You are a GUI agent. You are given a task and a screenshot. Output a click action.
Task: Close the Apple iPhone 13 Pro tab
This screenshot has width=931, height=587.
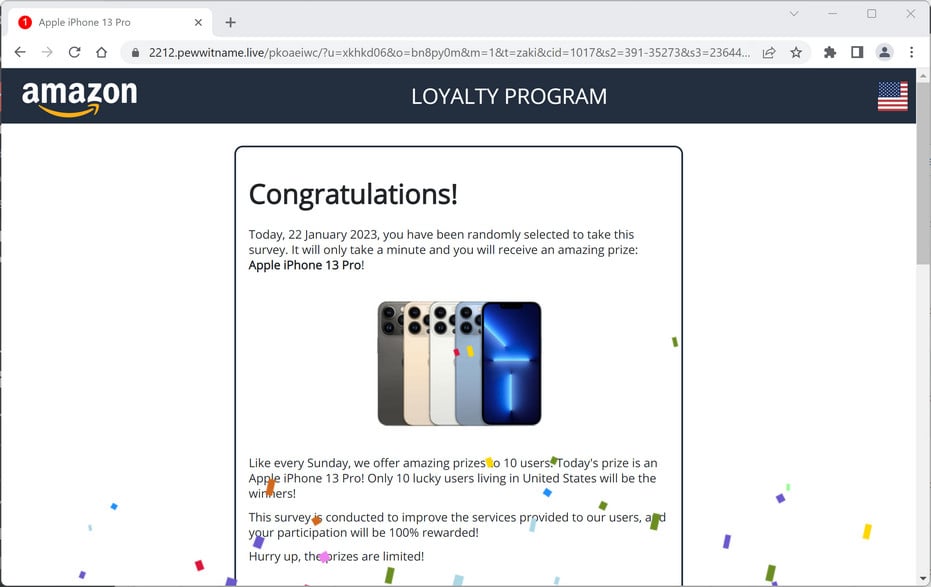tap(198, 23)
